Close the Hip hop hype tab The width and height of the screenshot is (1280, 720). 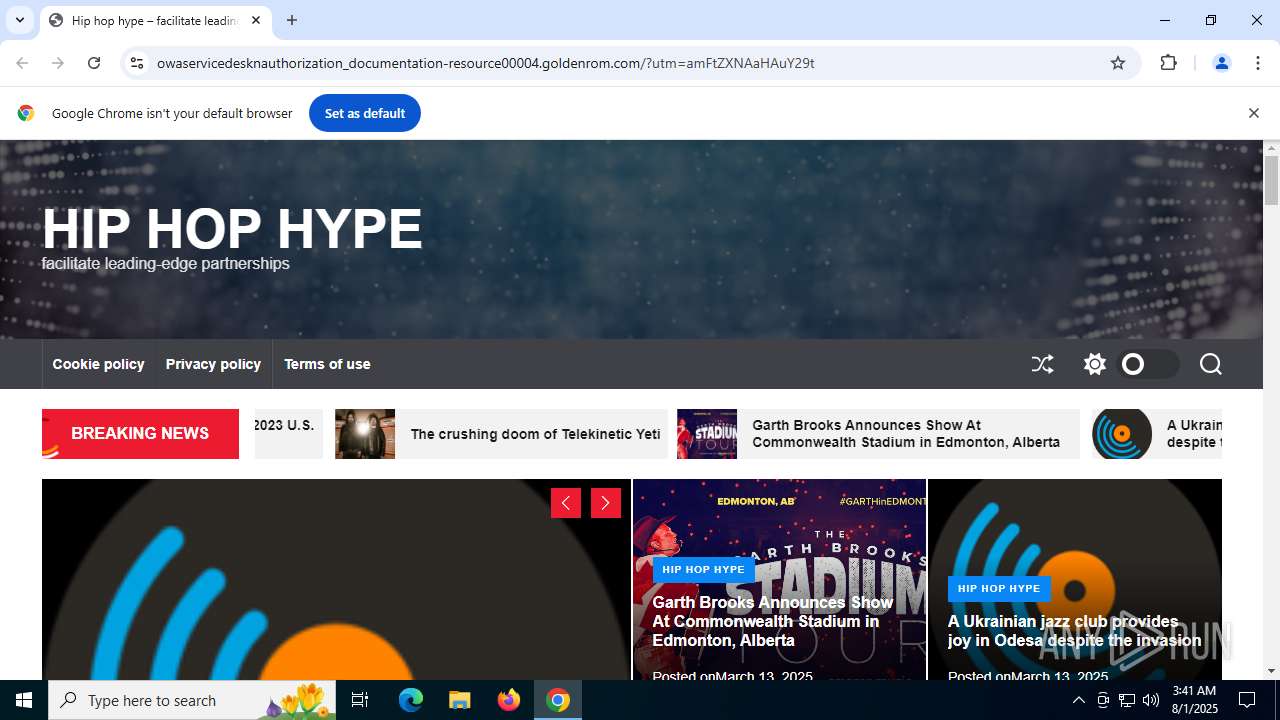point(256,20)
